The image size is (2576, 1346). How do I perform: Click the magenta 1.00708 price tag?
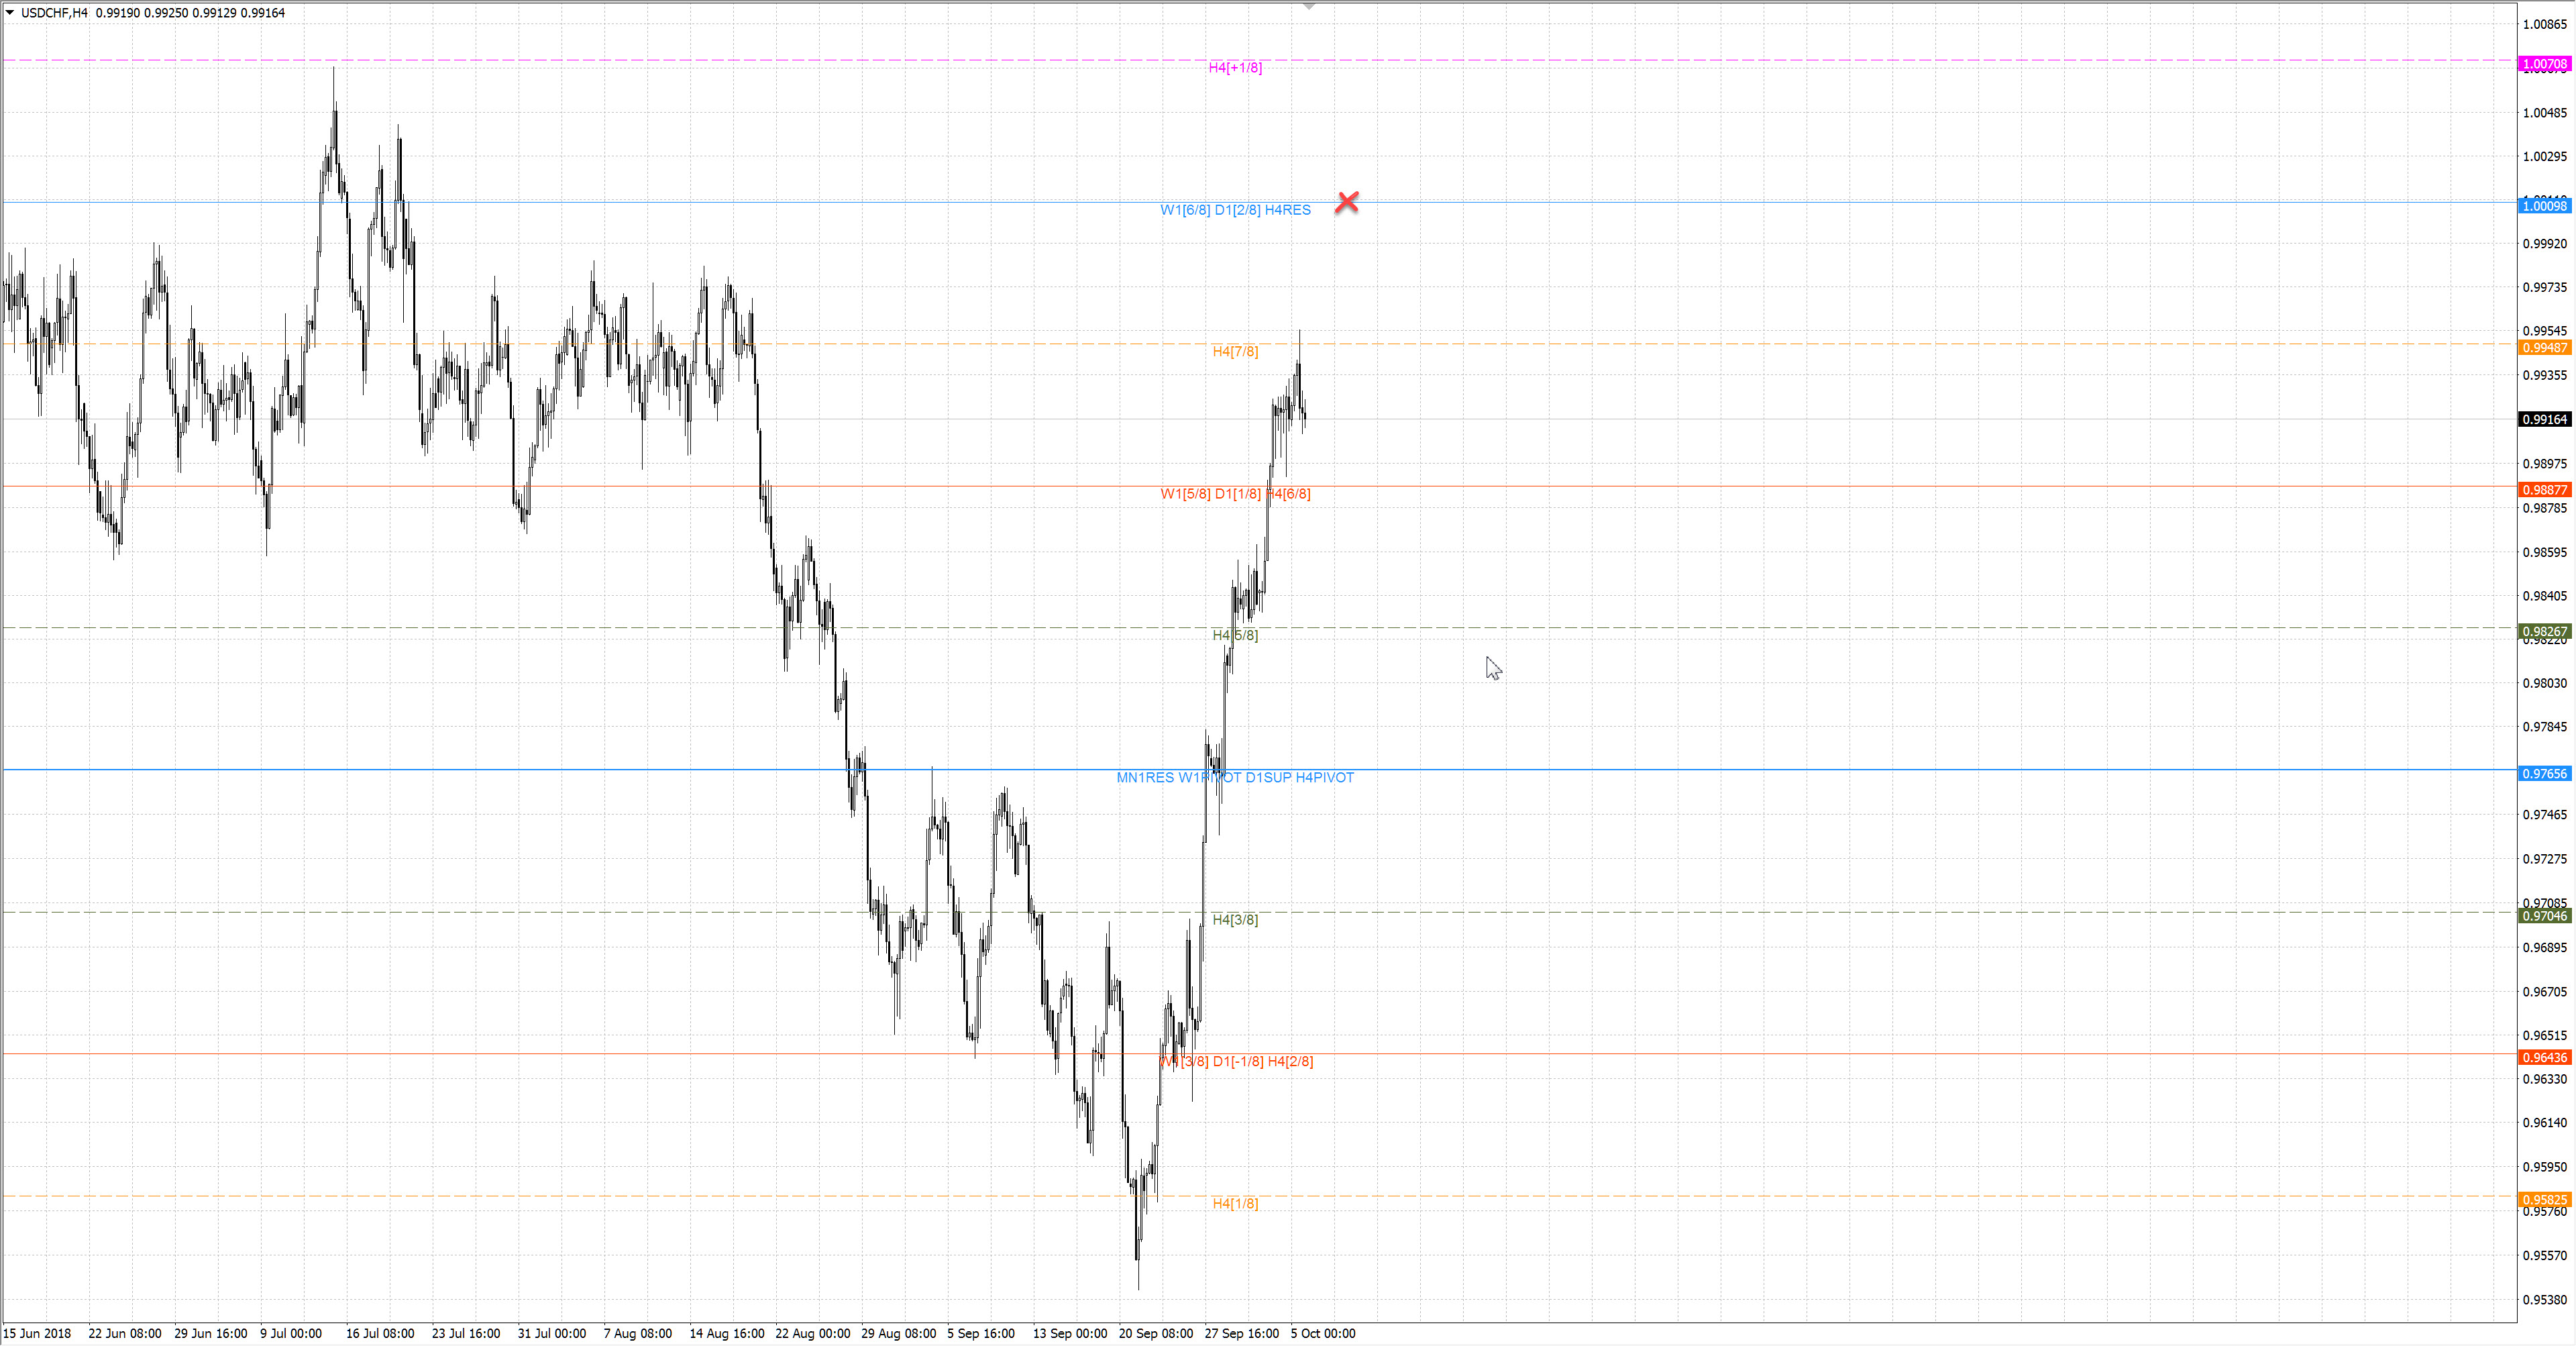click(2544, 64)
